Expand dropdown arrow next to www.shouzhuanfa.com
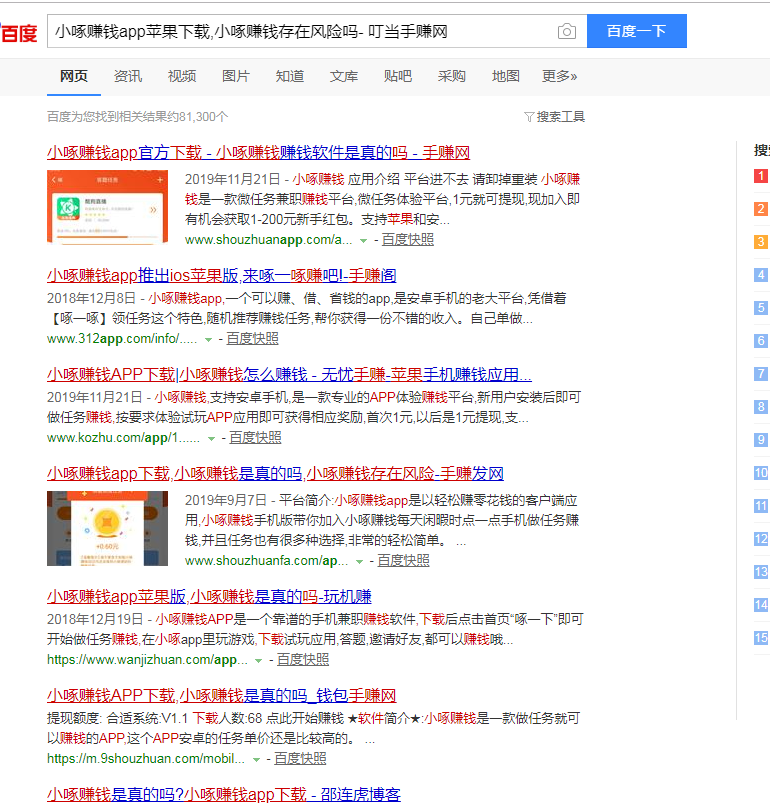The height and width of the screenshot is (807, 770). (359, 562)
